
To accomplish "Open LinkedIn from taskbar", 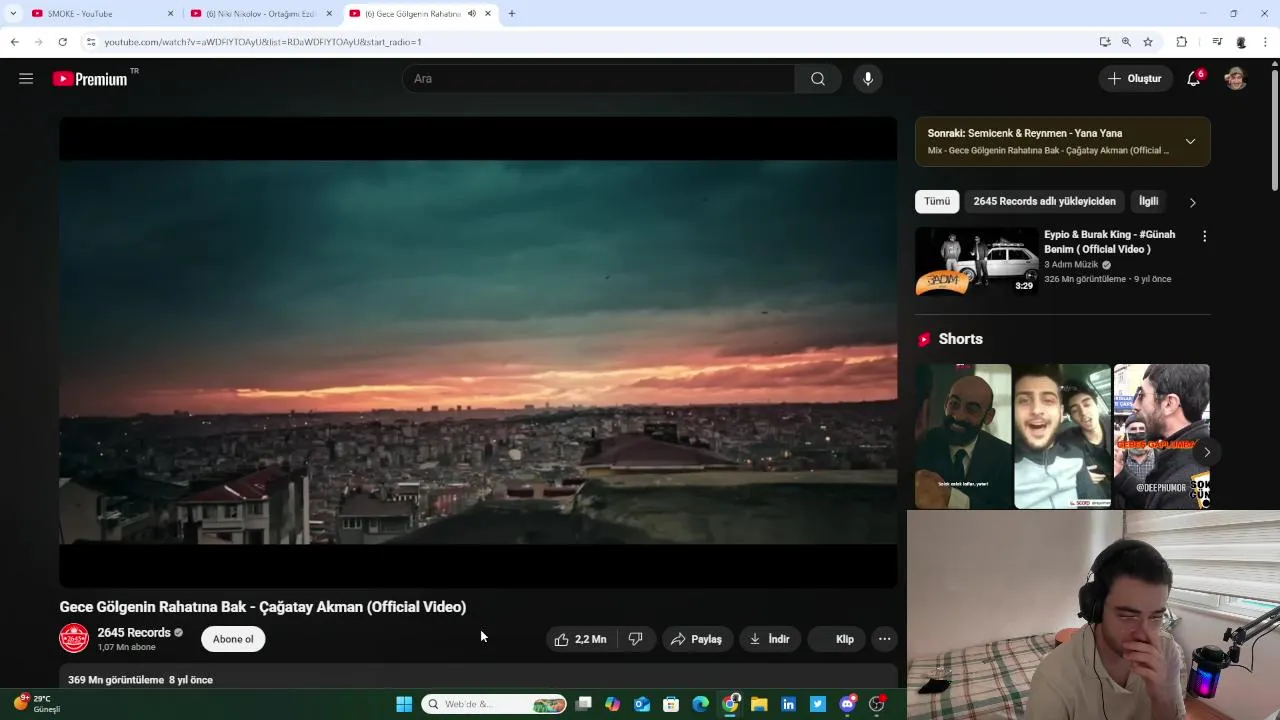I will pos(788,704).
